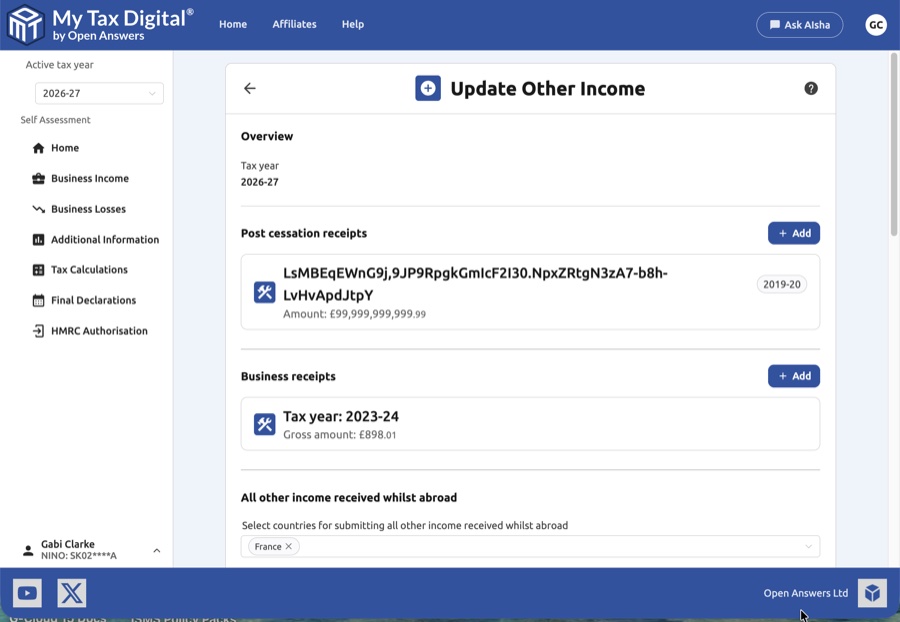Open help via the question mark icon
Screen dimensions: 900x622
811,88
